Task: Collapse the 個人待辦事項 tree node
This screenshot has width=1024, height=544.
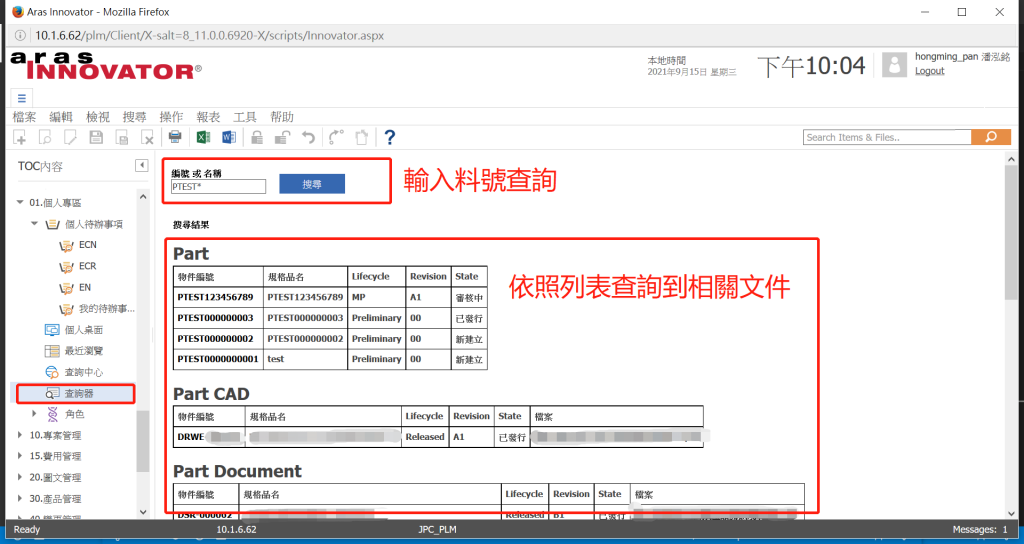Action: (x=35, y=224)
